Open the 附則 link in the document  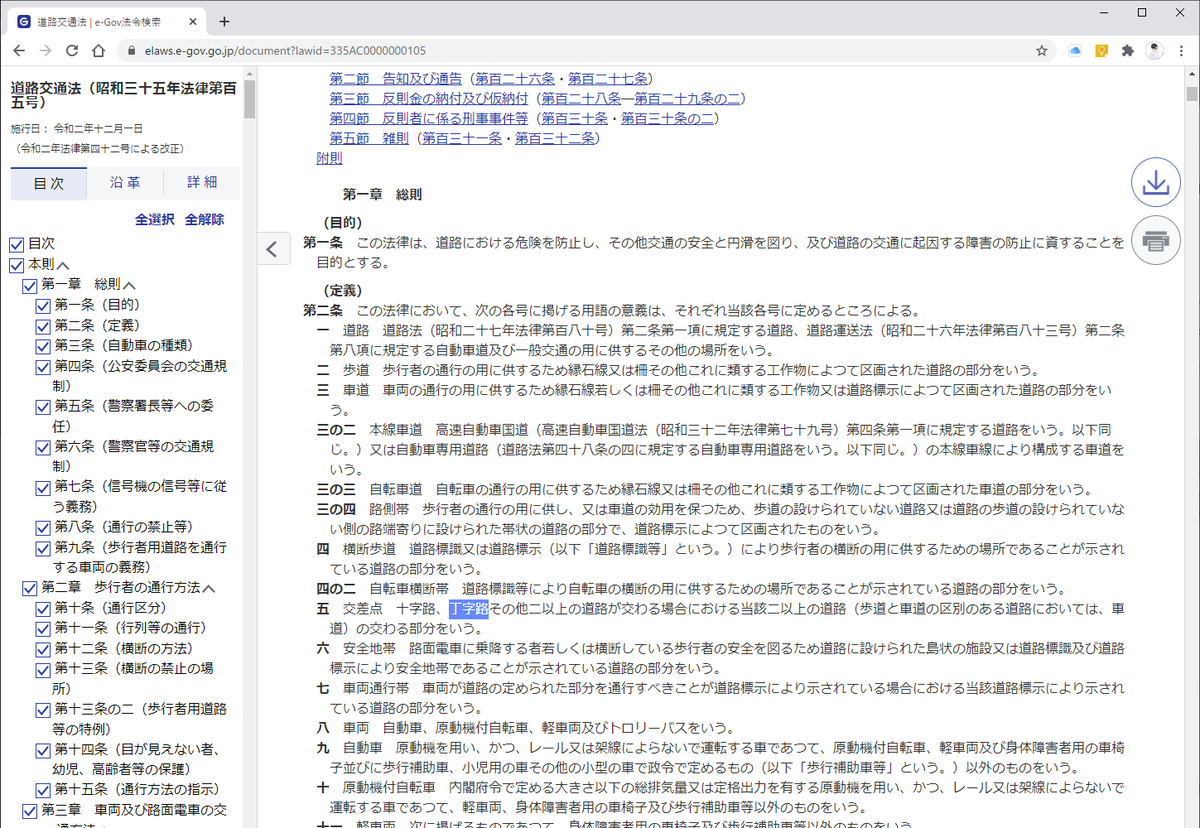point(330,158)
